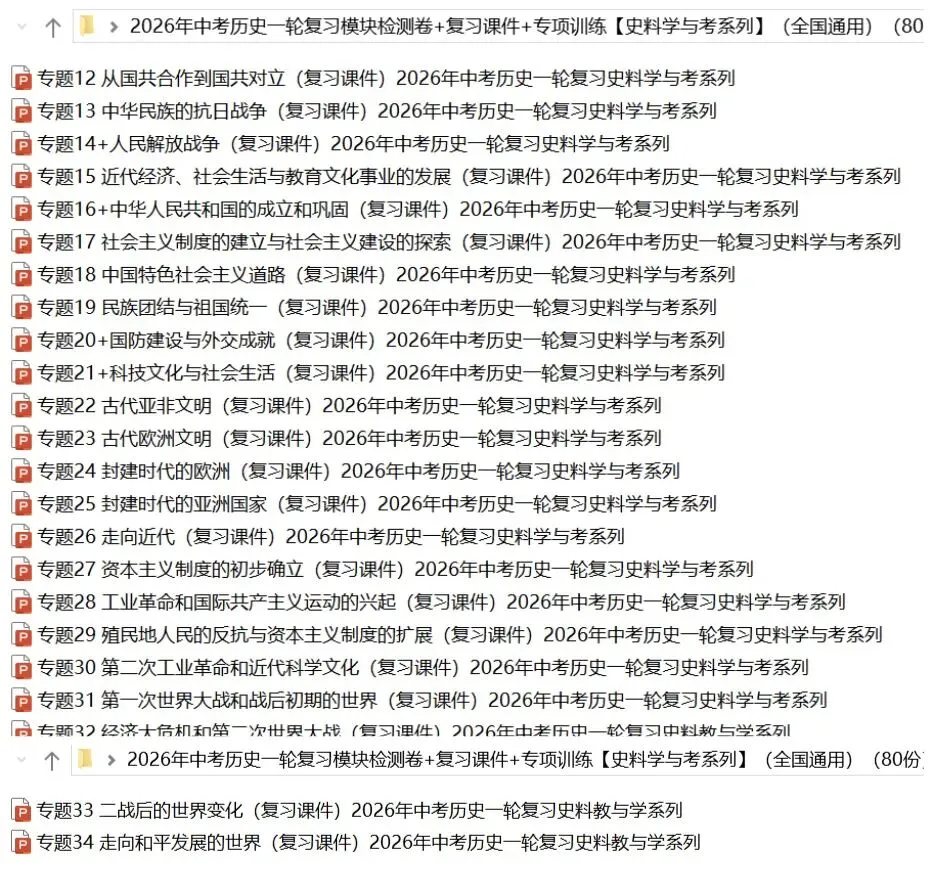The image size is (933, 882).
Task: Click the PPT icon beside 专题26 走向近代
Action: click(x=21, y=536)
